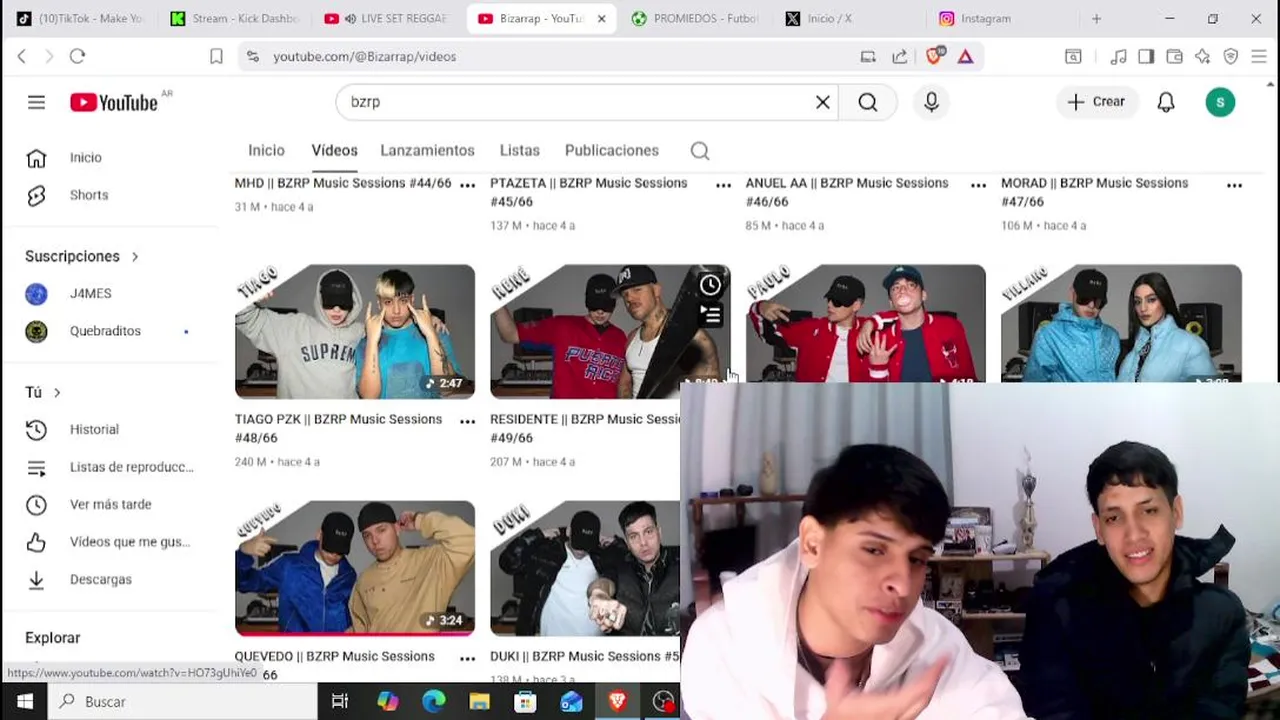Add RESIDENTE video to the queue

(x=710, y=316)
